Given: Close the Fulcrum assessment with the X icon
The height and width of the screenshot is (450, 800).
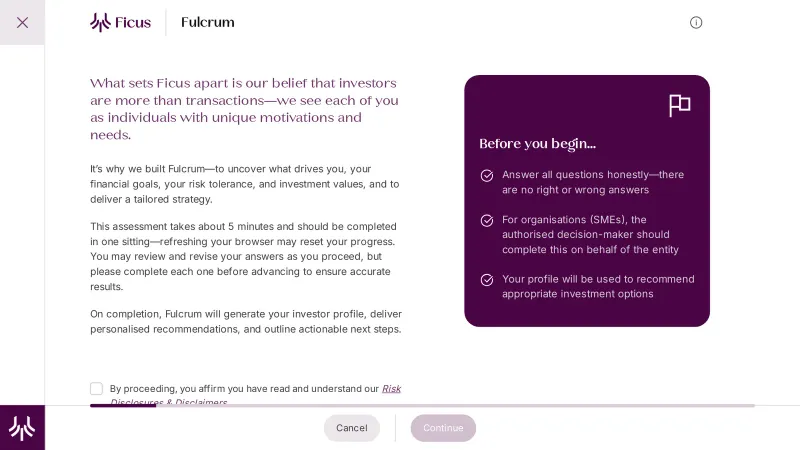Looking at the screenshot, I should point(22,22).
